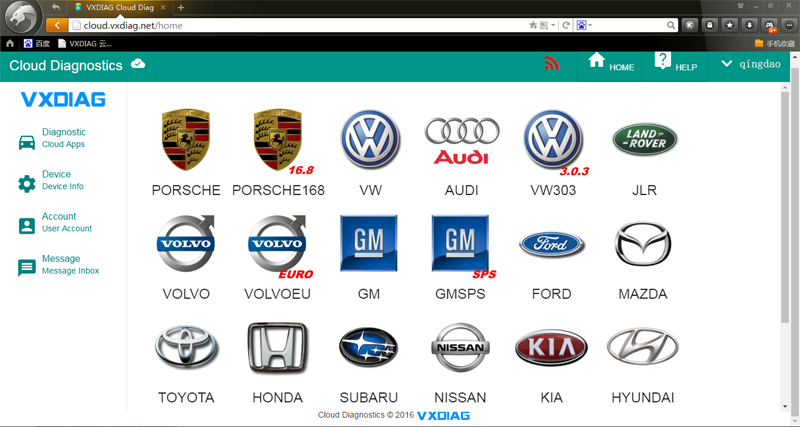This screenshot has height=427, width=800.
Task: Click the browser download arrow icon
Action: [749, 25]
